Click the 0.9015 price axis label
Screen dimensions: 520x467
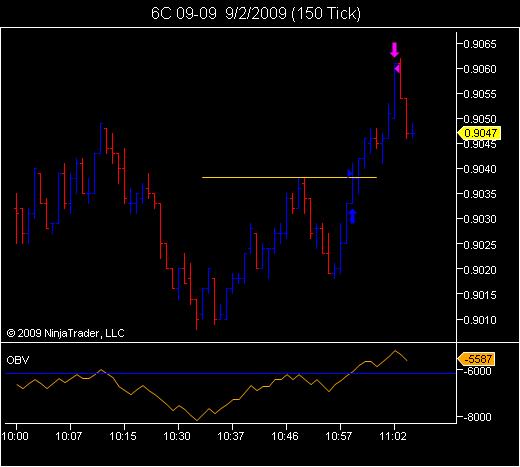pyautogui.click(x=480, y=295)
